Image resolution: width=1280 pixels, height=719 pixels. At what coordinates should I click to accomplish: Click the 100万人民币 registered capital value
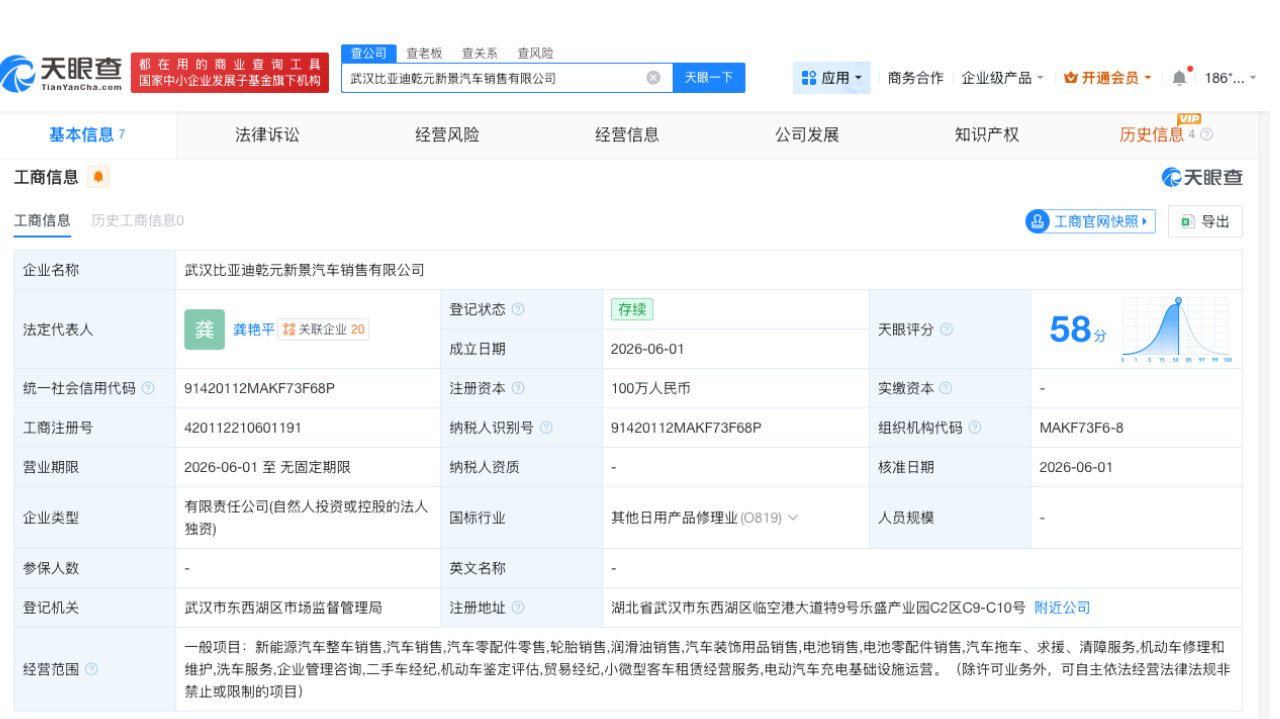click(651, 388)
